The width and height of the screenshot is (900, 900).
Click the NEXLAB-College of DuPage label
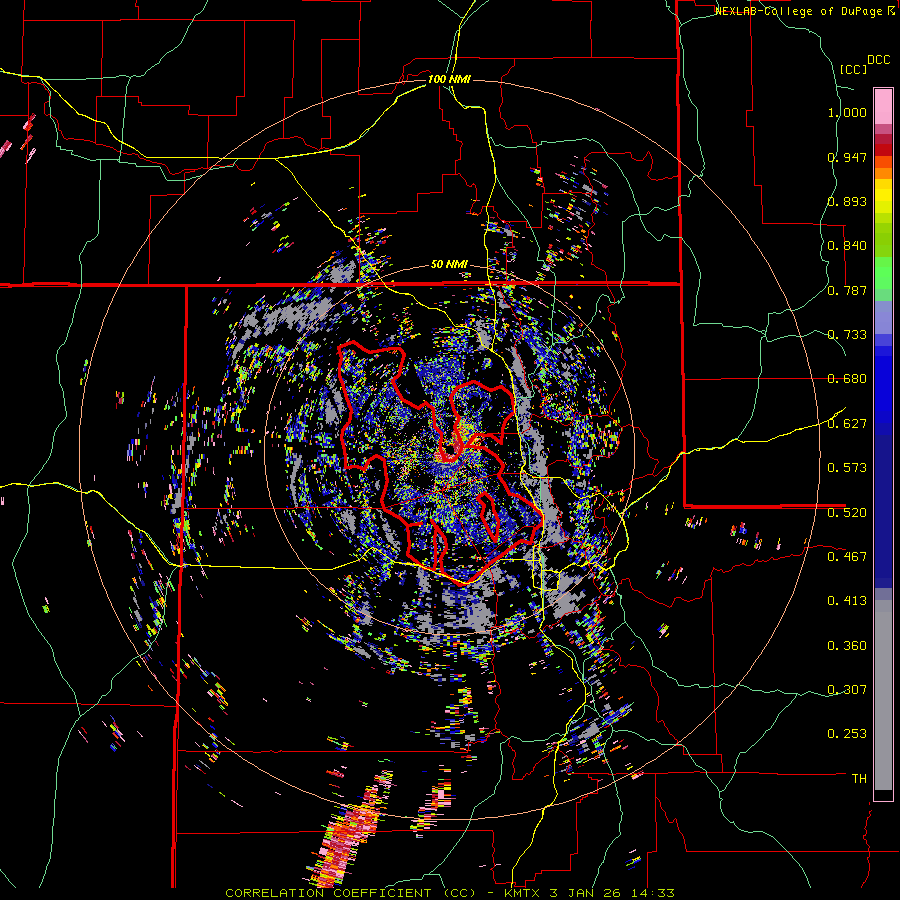(799, 11)
